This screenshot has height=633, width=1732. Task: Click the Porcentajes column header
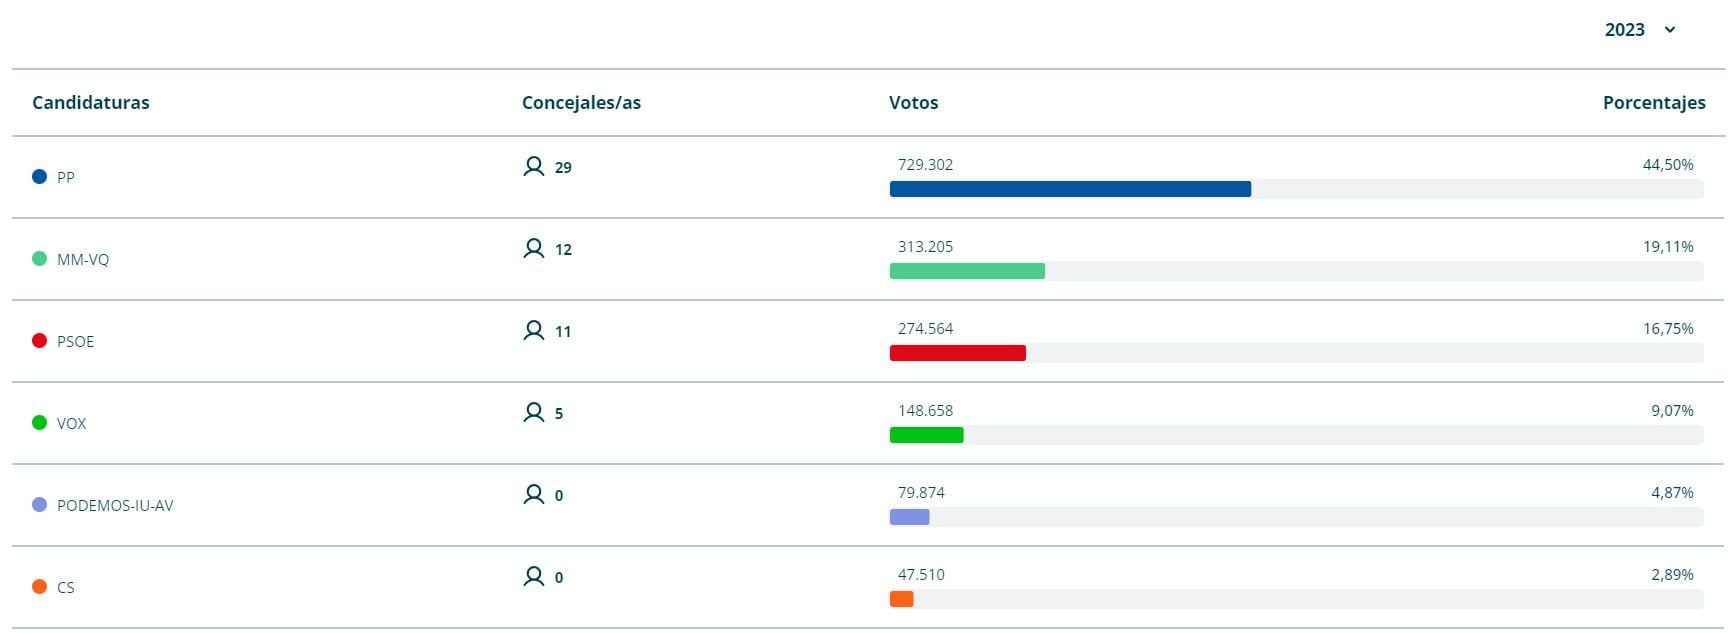click(x=1654, y=102)
